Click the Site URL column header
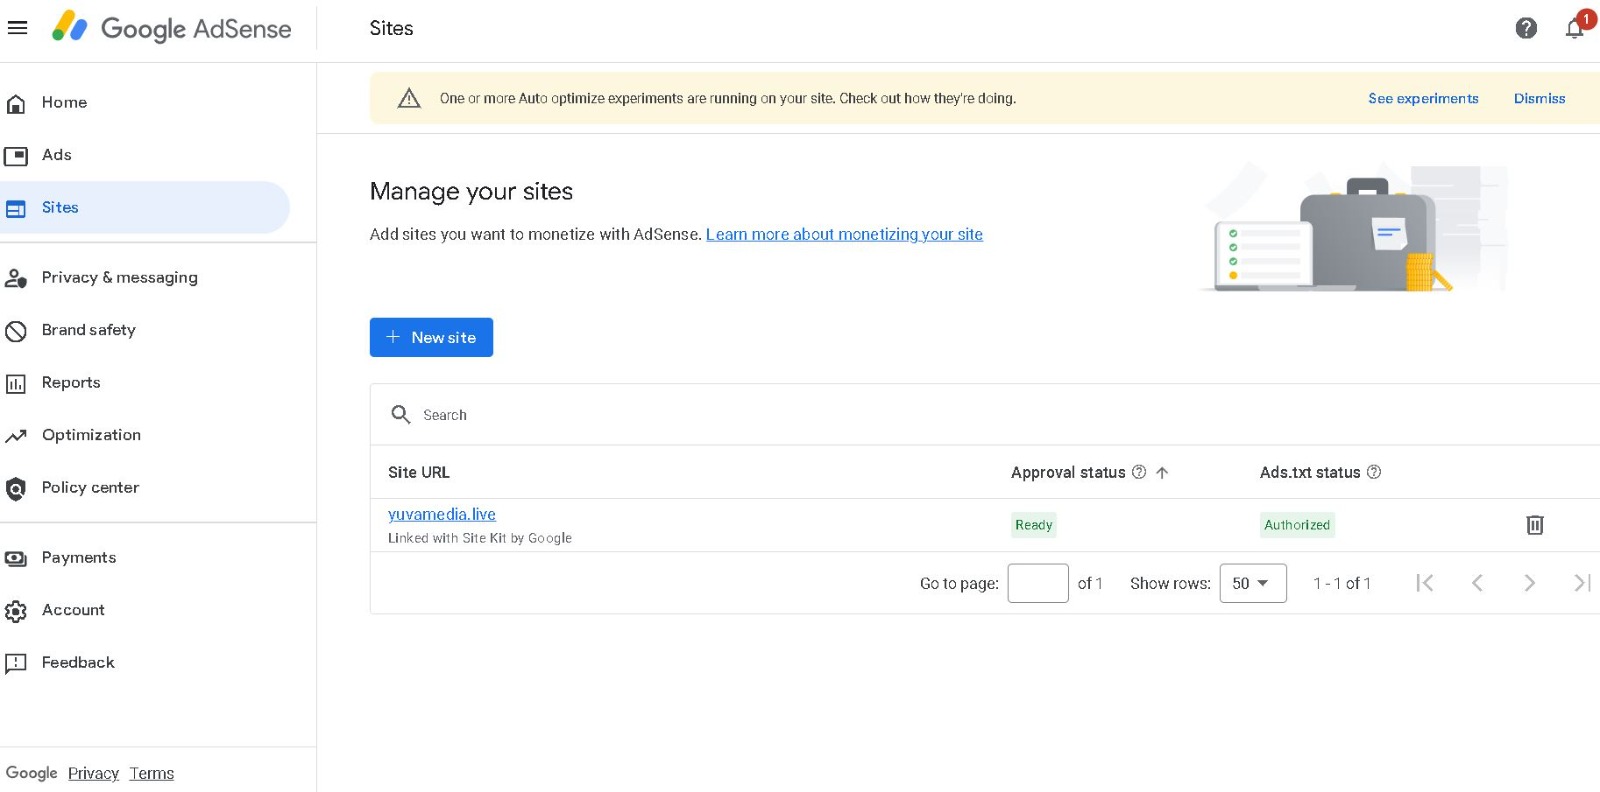Screen dimensions: 1600x792 (419, 472)
